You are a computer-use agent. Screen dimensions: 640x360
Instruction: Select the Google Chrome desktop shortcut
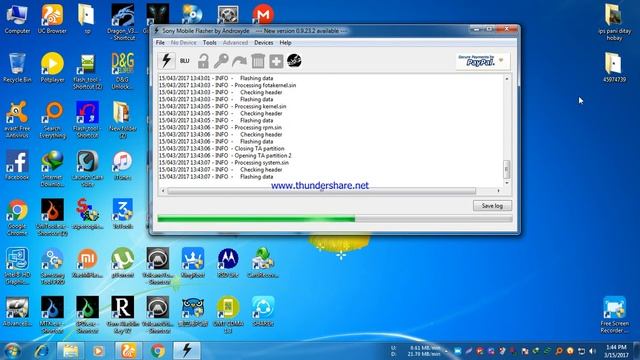[x=17, y=218]
